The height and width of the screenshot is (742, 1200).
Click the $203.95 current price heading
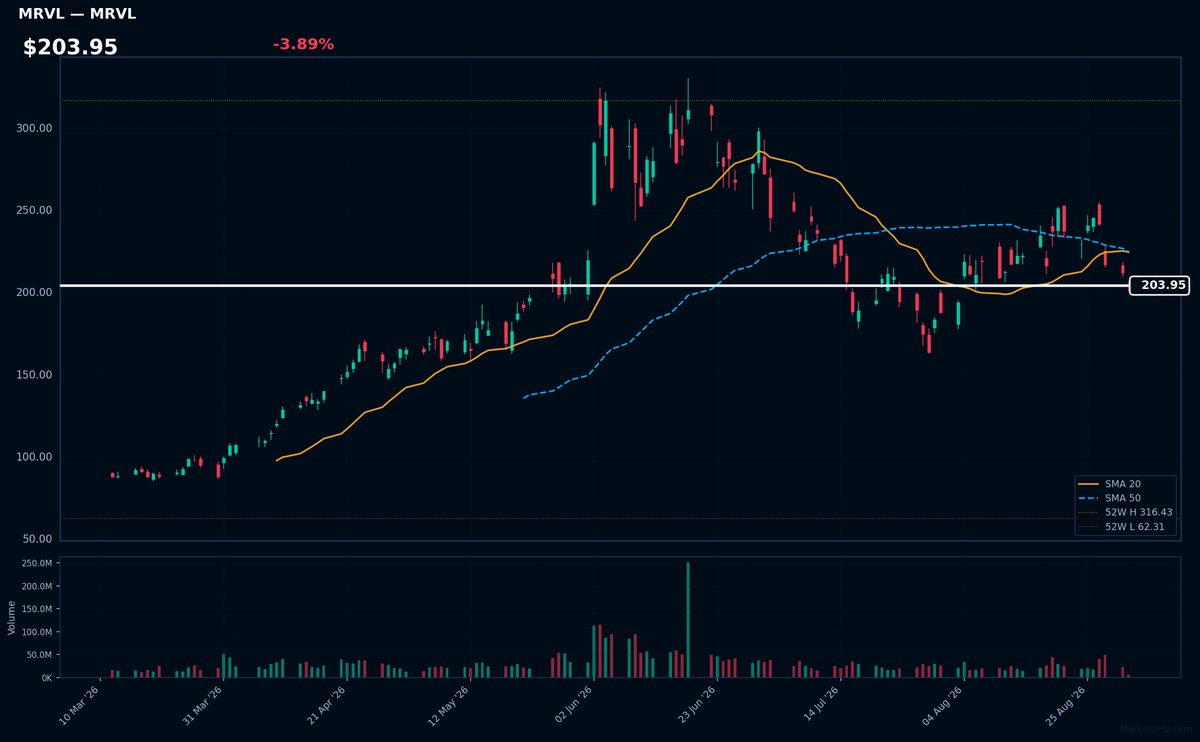point(70,47)
